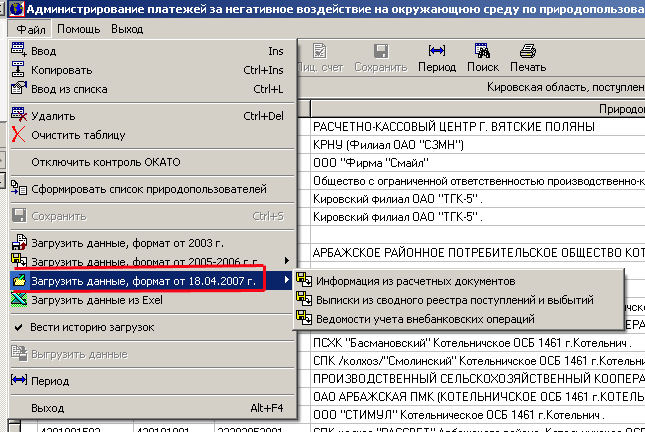The width and height of the screenshot is (645, 432).
Task: Select Выписки из сводного реестра поступлений
Action: click(x=454, y=300)
